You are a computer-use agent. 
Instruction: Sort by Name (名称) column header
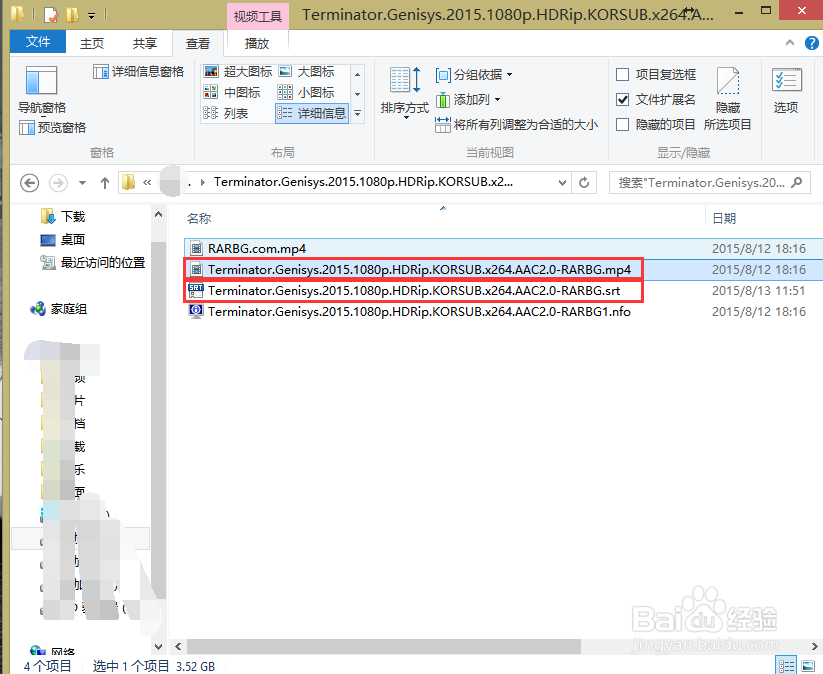[x=199, y=218]
